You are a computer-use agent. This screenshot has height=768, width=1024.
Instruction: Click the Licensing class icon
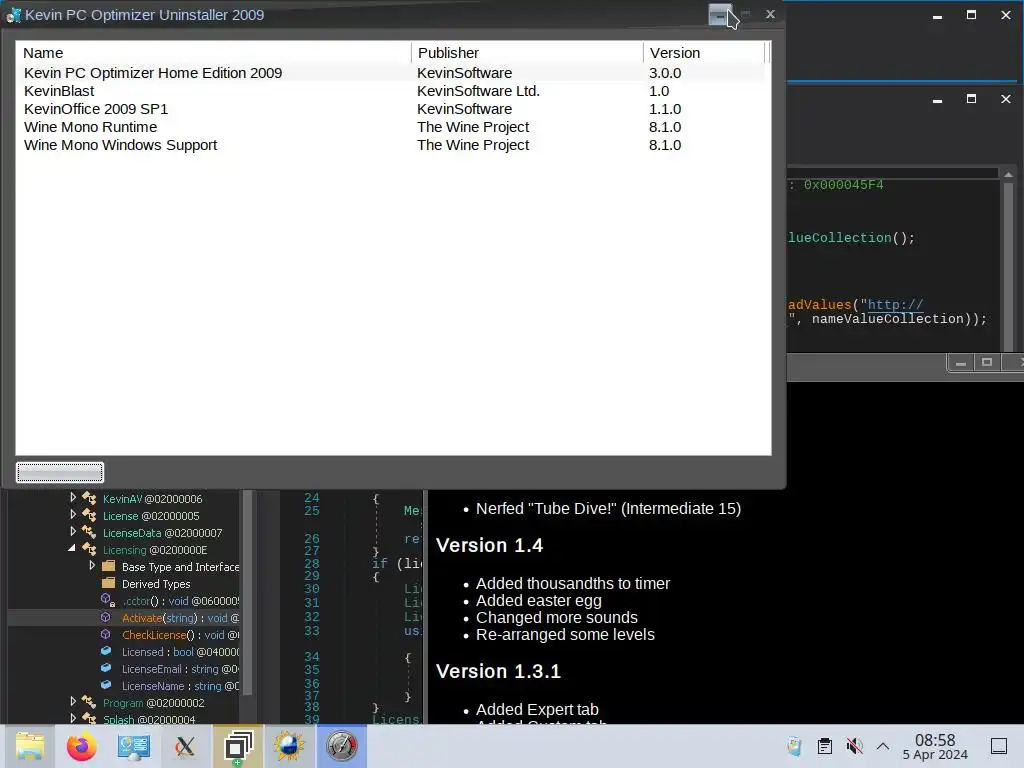coord(89,549)
